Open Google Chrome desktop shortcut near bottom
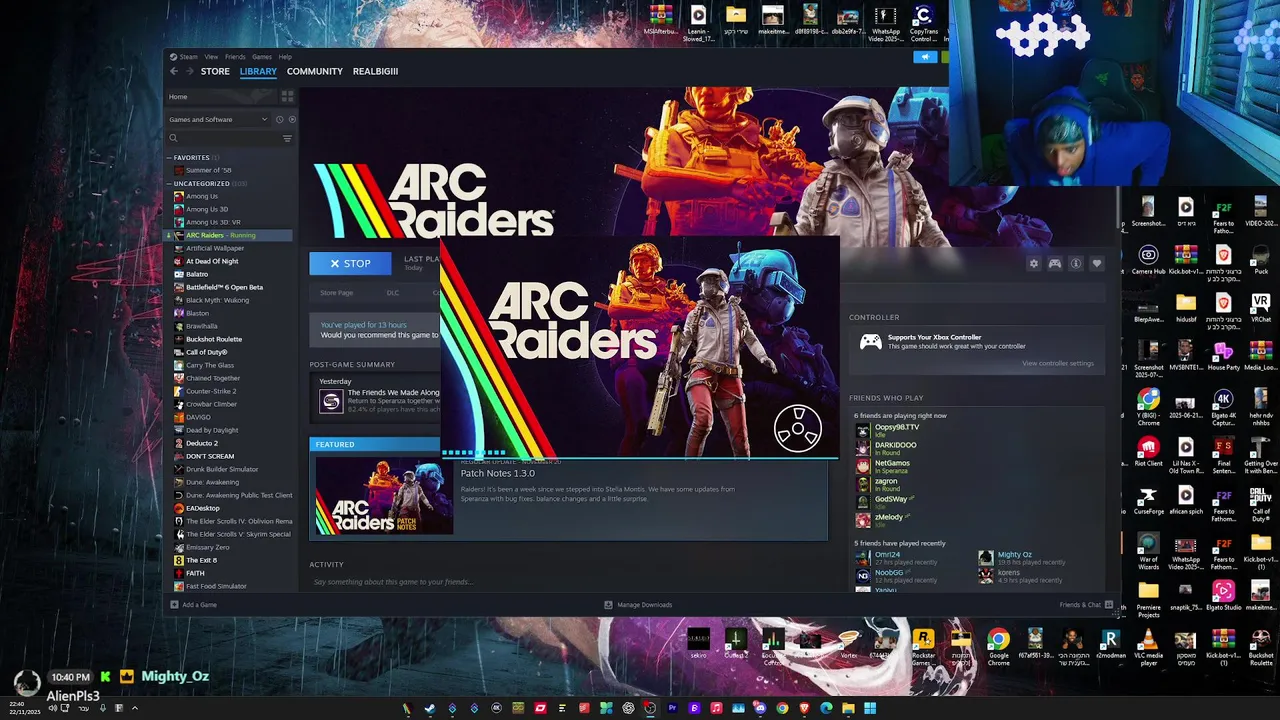The width and height of the screenshot is (1280, 720). click(998, 646)
